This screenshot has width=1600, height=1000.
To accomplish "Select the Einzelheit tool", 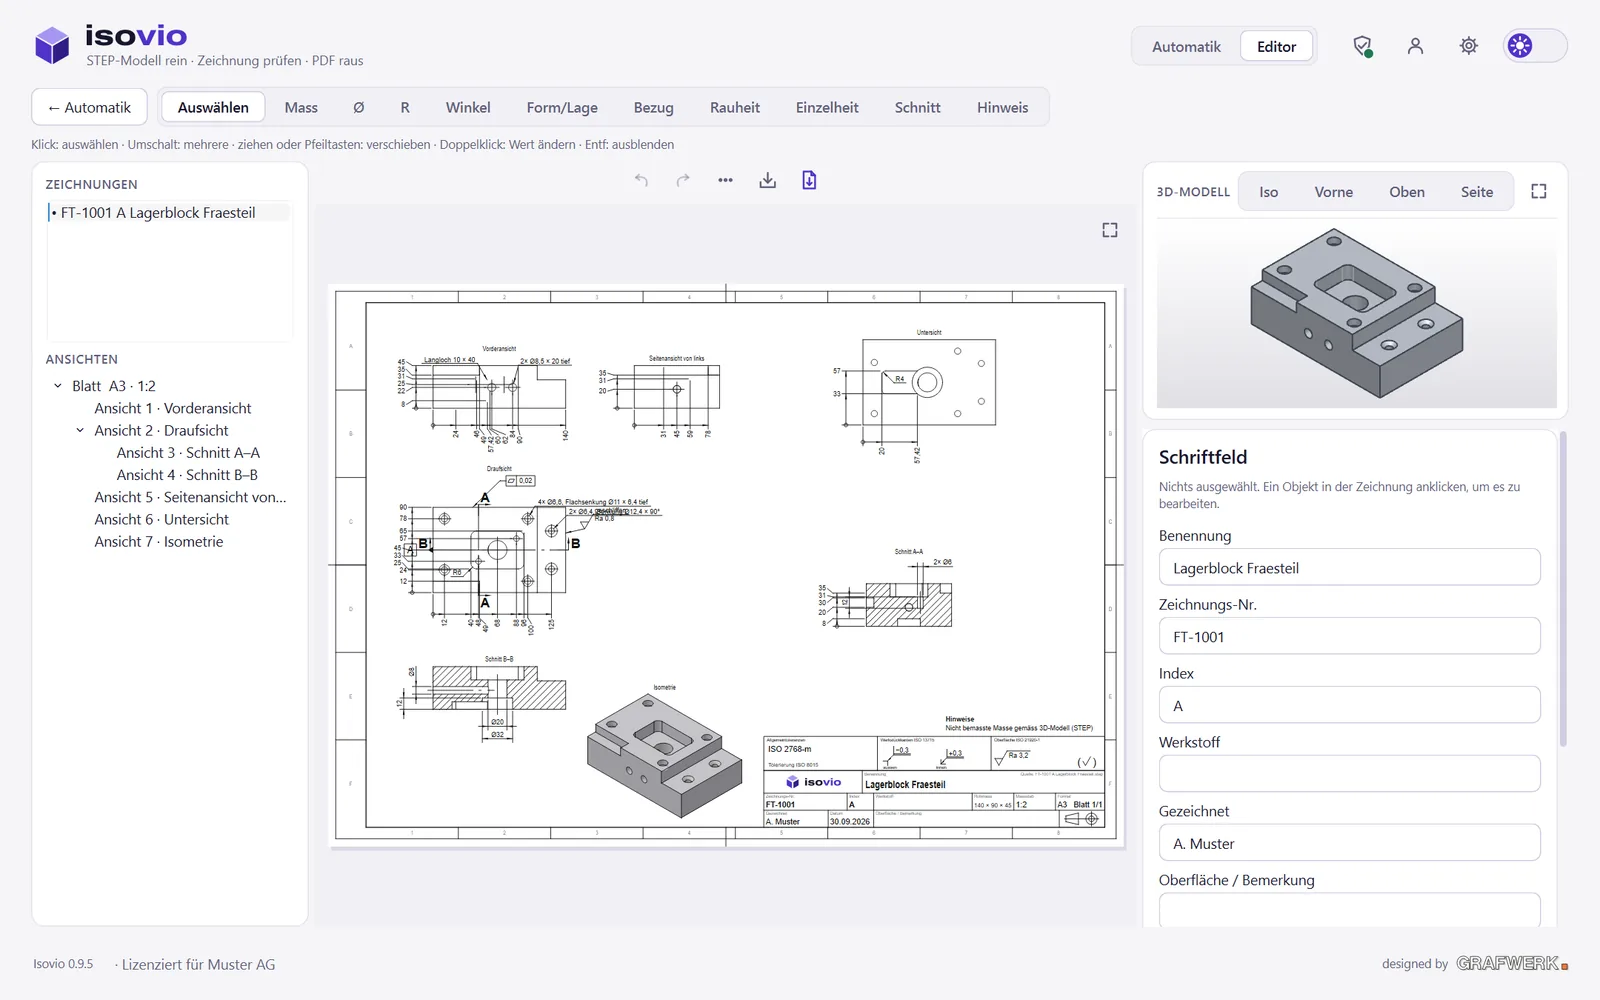I will point(827,107).
